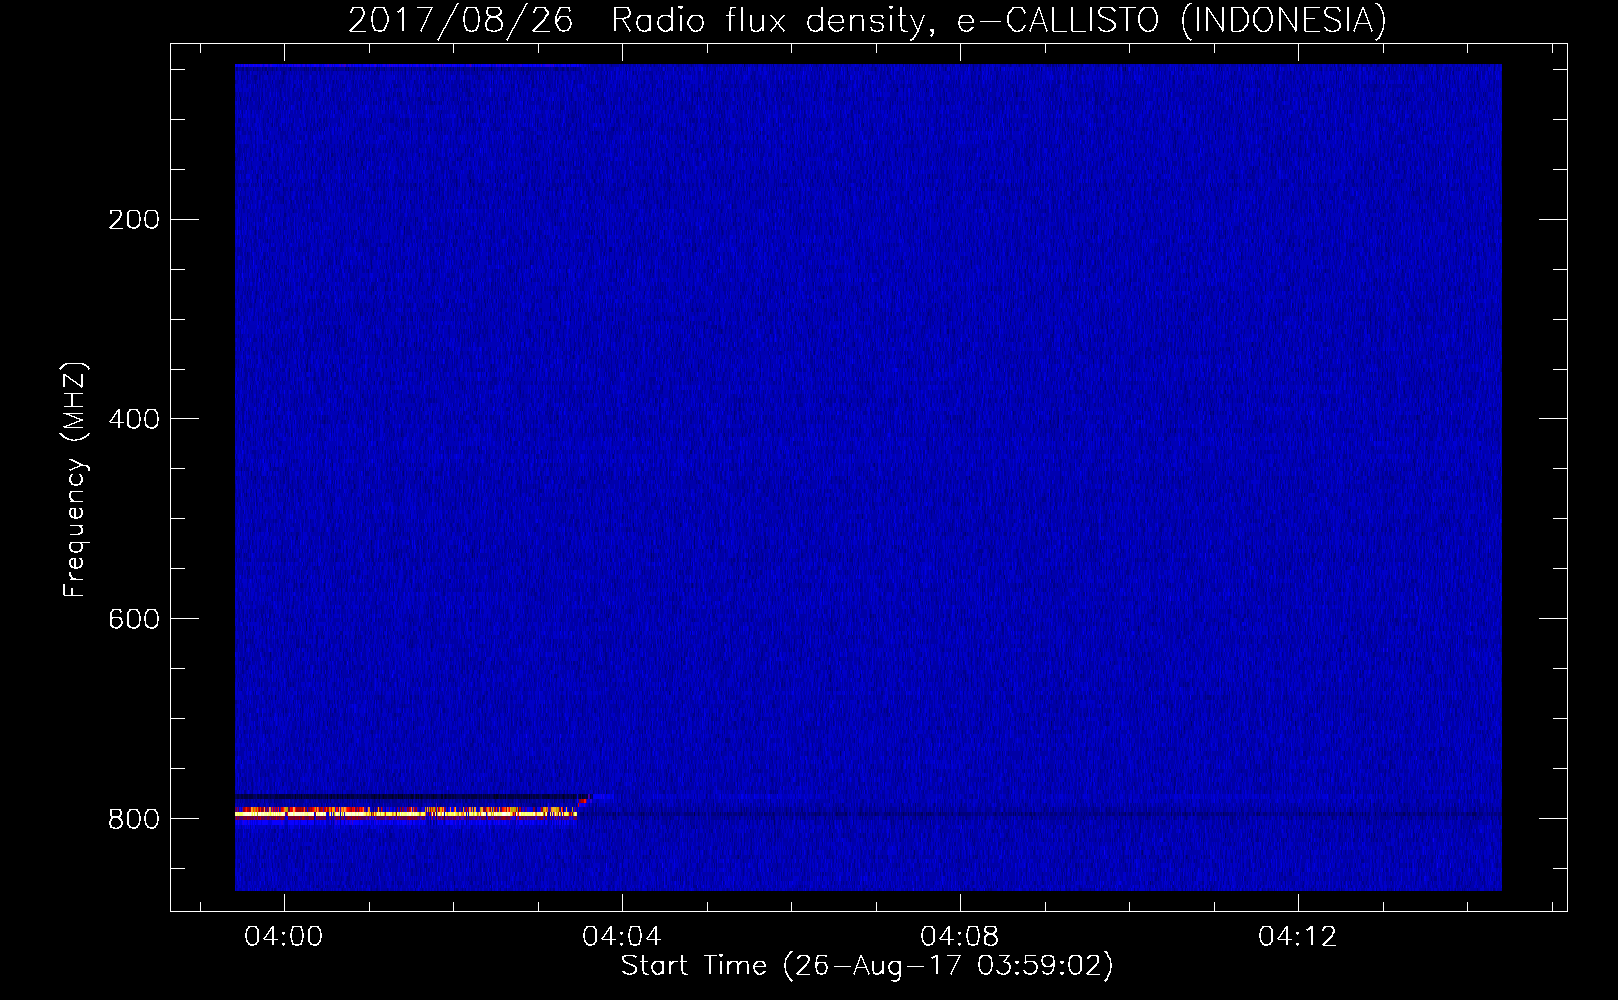Click the '800' frequency tick label
The image size is (1618, 1000).
click(x=134, y=819)
